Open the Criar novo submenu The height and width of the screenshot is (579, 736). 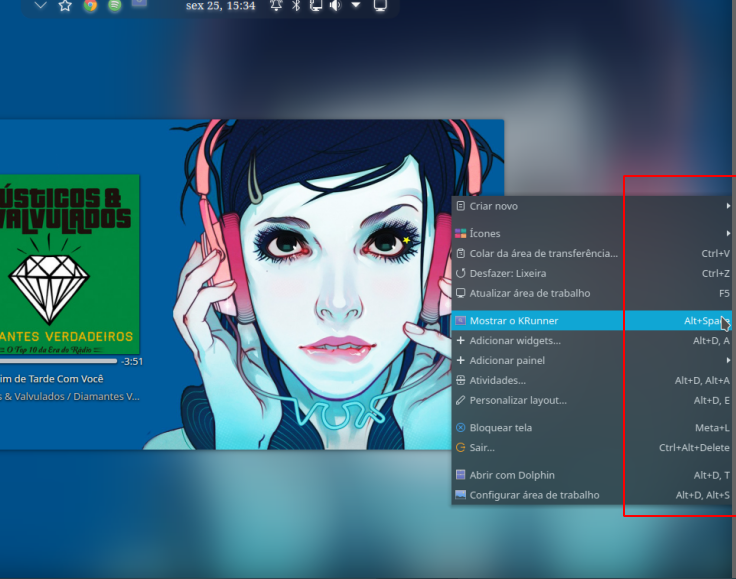click(591, 206)
